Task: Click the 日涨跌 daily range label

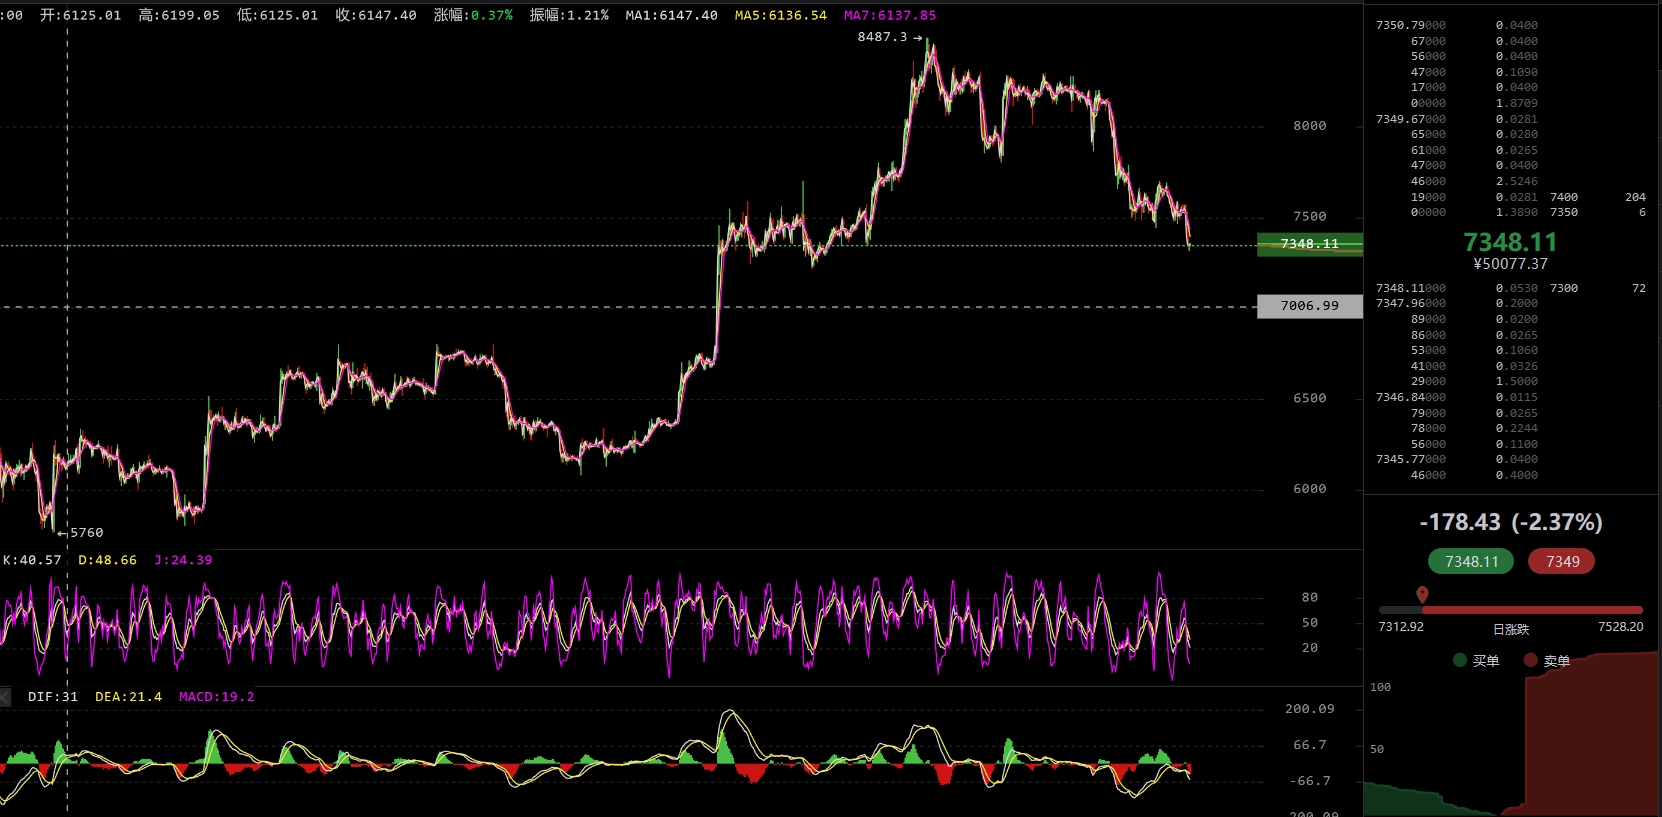Action: 1511,629
